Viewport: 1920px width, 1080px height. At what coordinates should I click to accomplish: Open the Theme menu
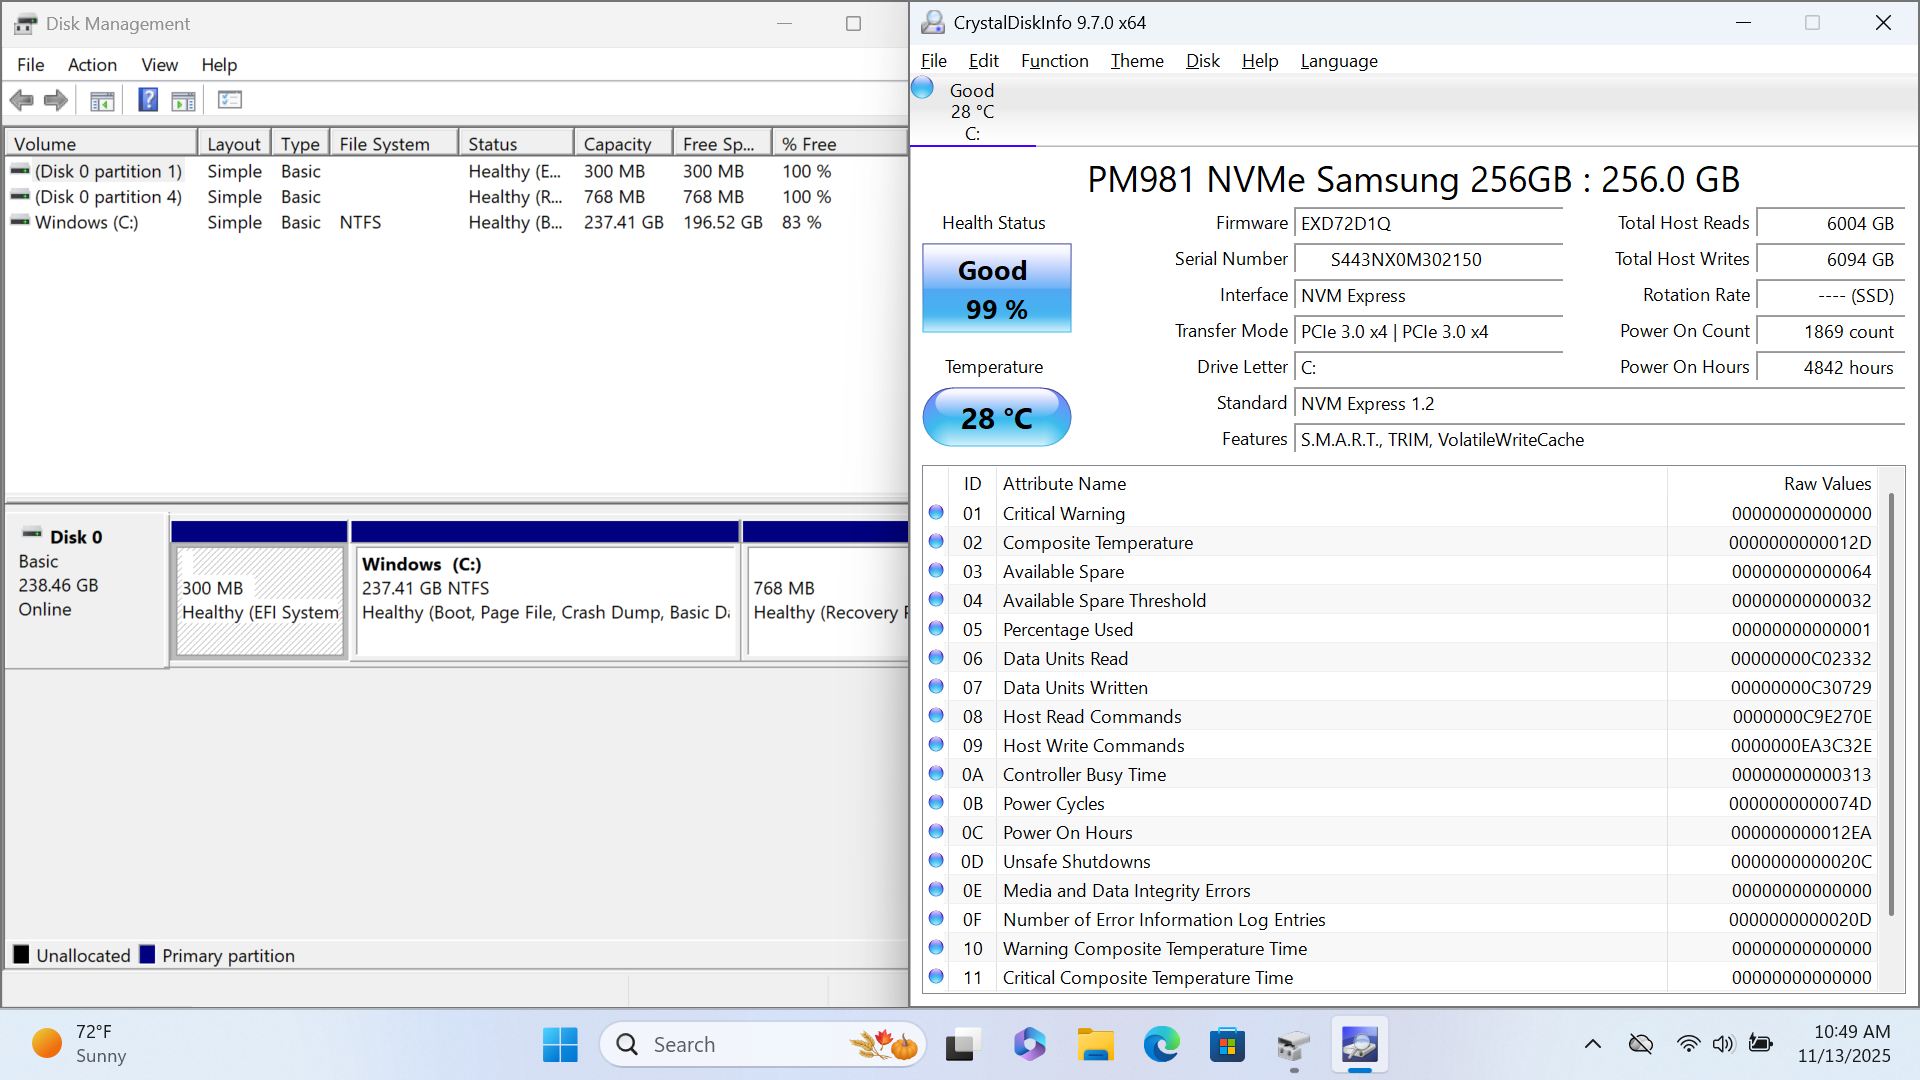click(1137, 61)
